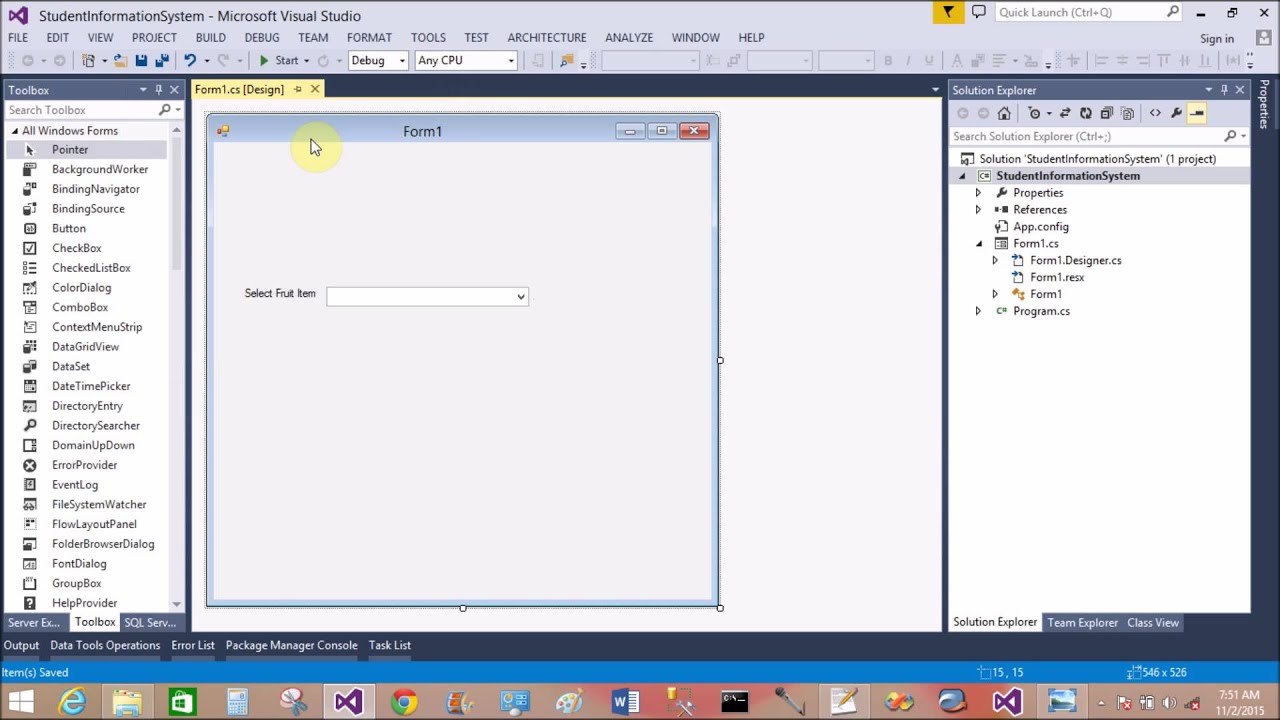The image size is (1280, 720).
Task: Click the Open File toolbar icon
Action: pos(119,60)
